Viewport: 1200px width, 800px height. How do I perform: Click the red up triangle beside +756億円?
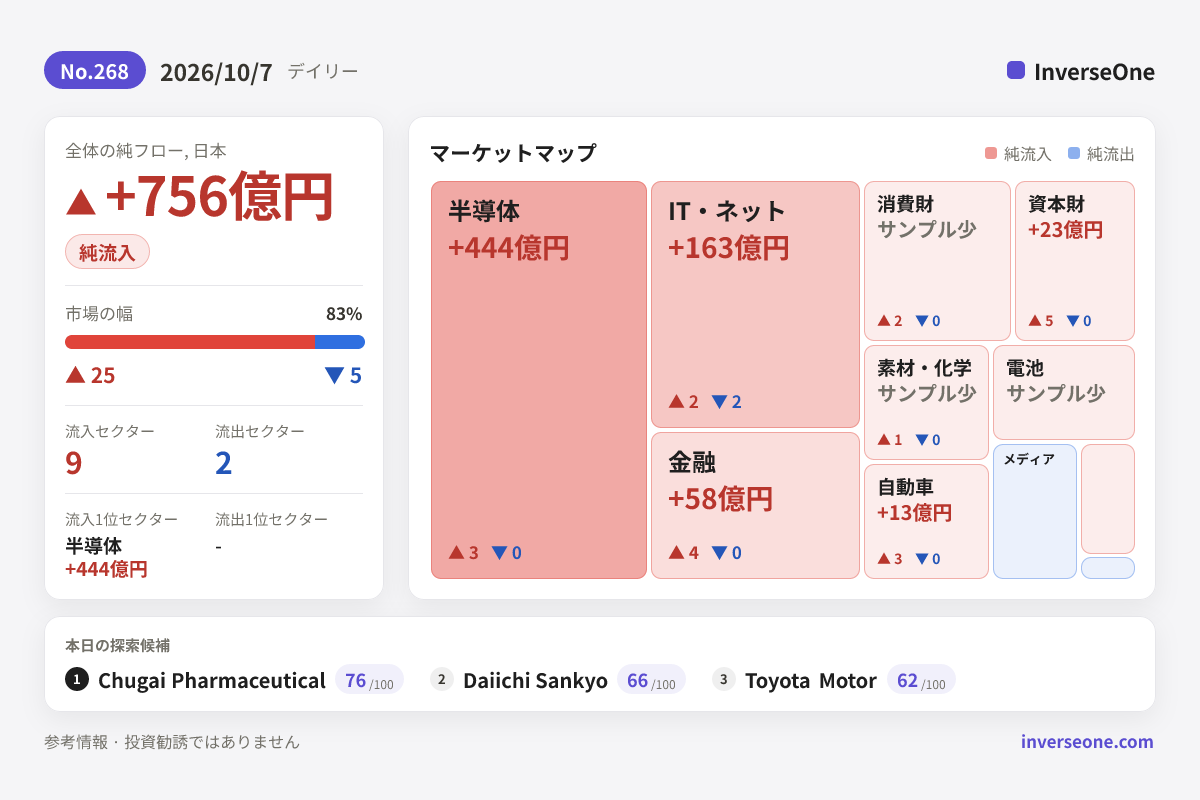[x=81, y=201]
